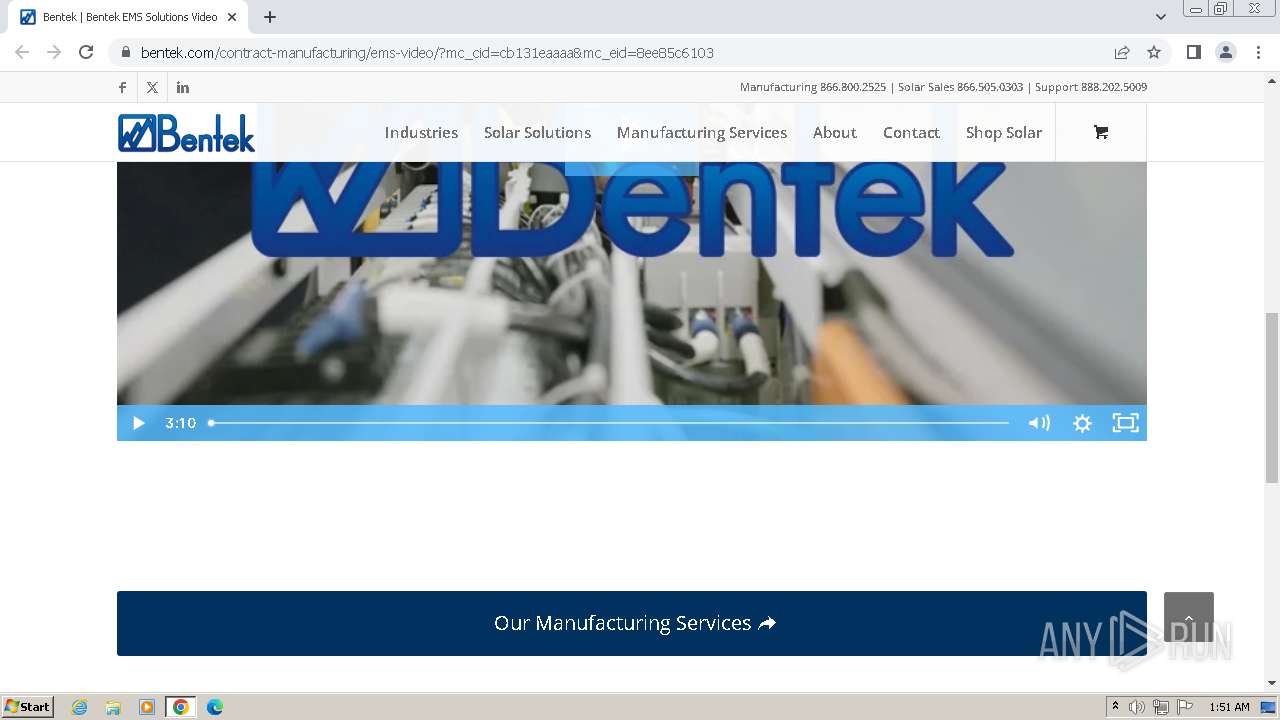Show hidden tray icons arrow
1280x720 pixels.
[x=1115, y=707]
